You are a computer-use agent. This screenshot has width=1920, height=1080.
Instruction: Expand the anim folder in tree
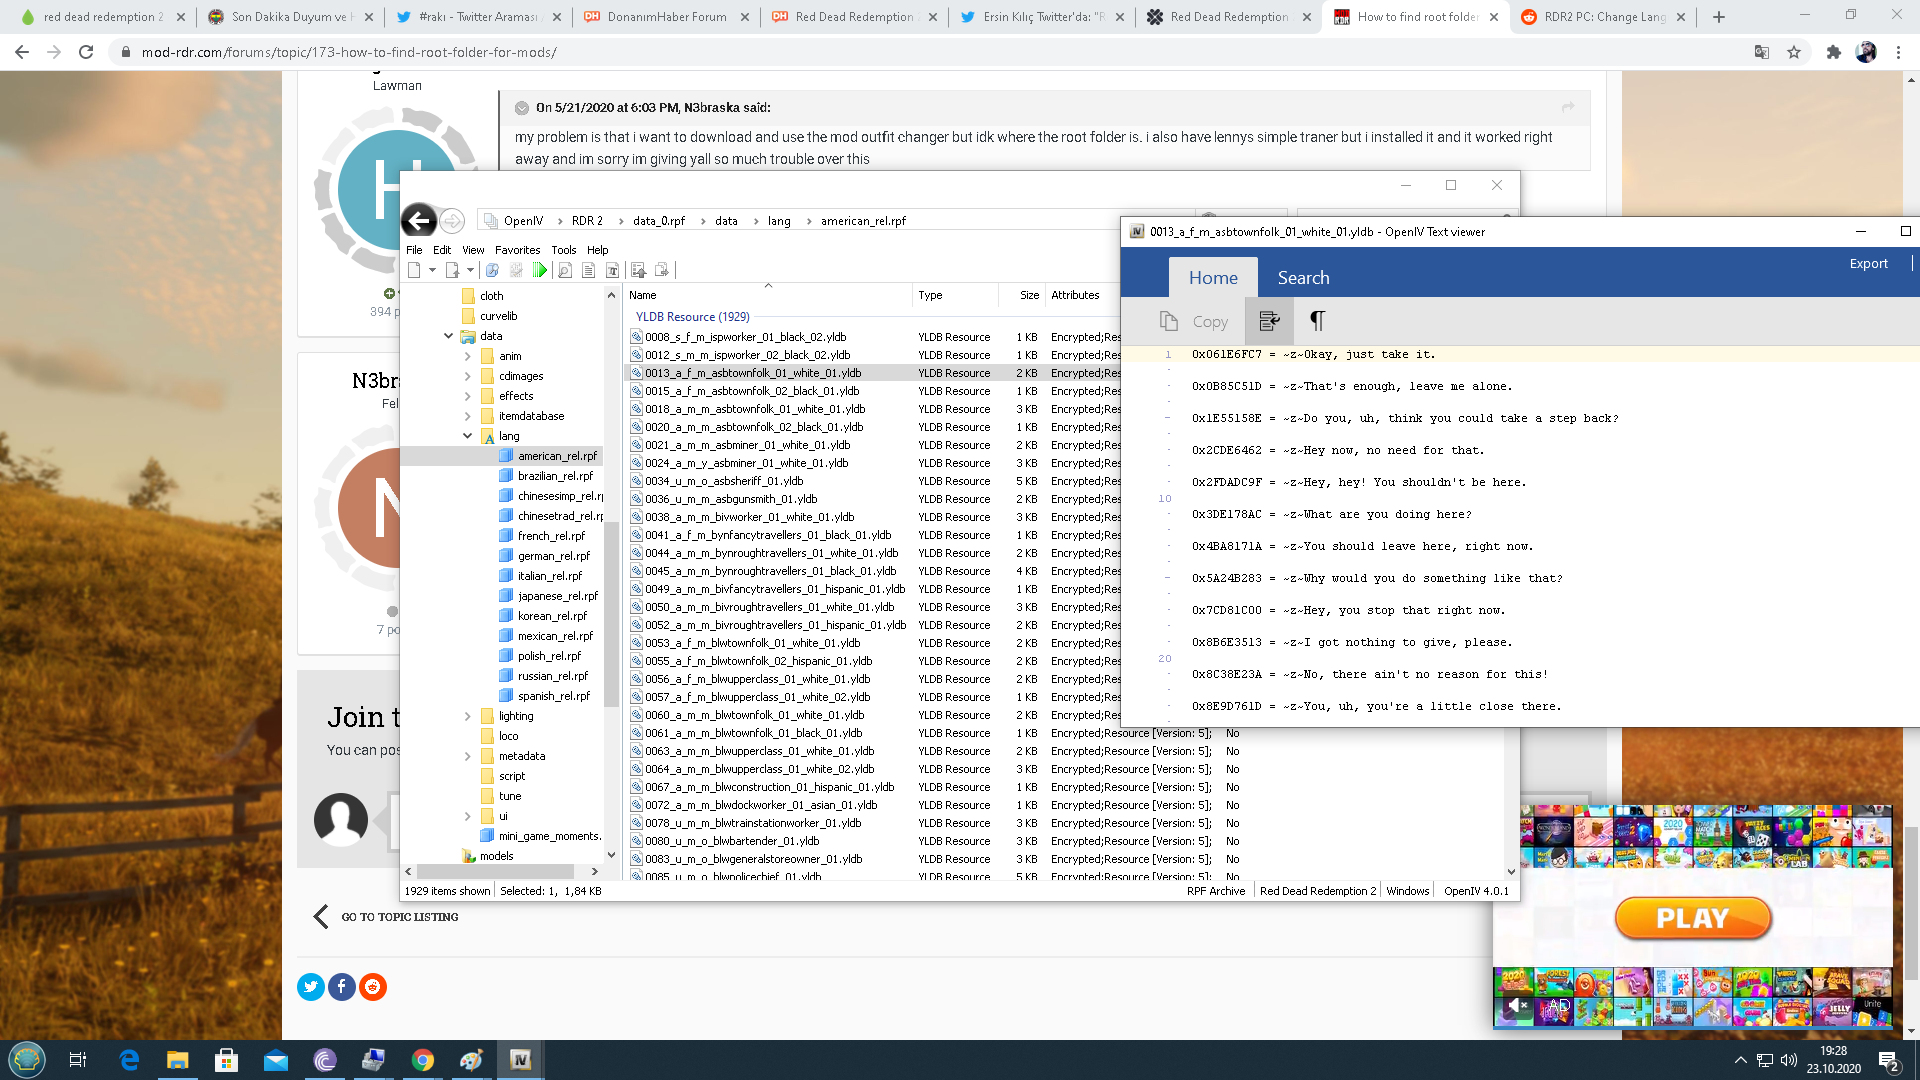pyautogui.click(x=467, y=356)
